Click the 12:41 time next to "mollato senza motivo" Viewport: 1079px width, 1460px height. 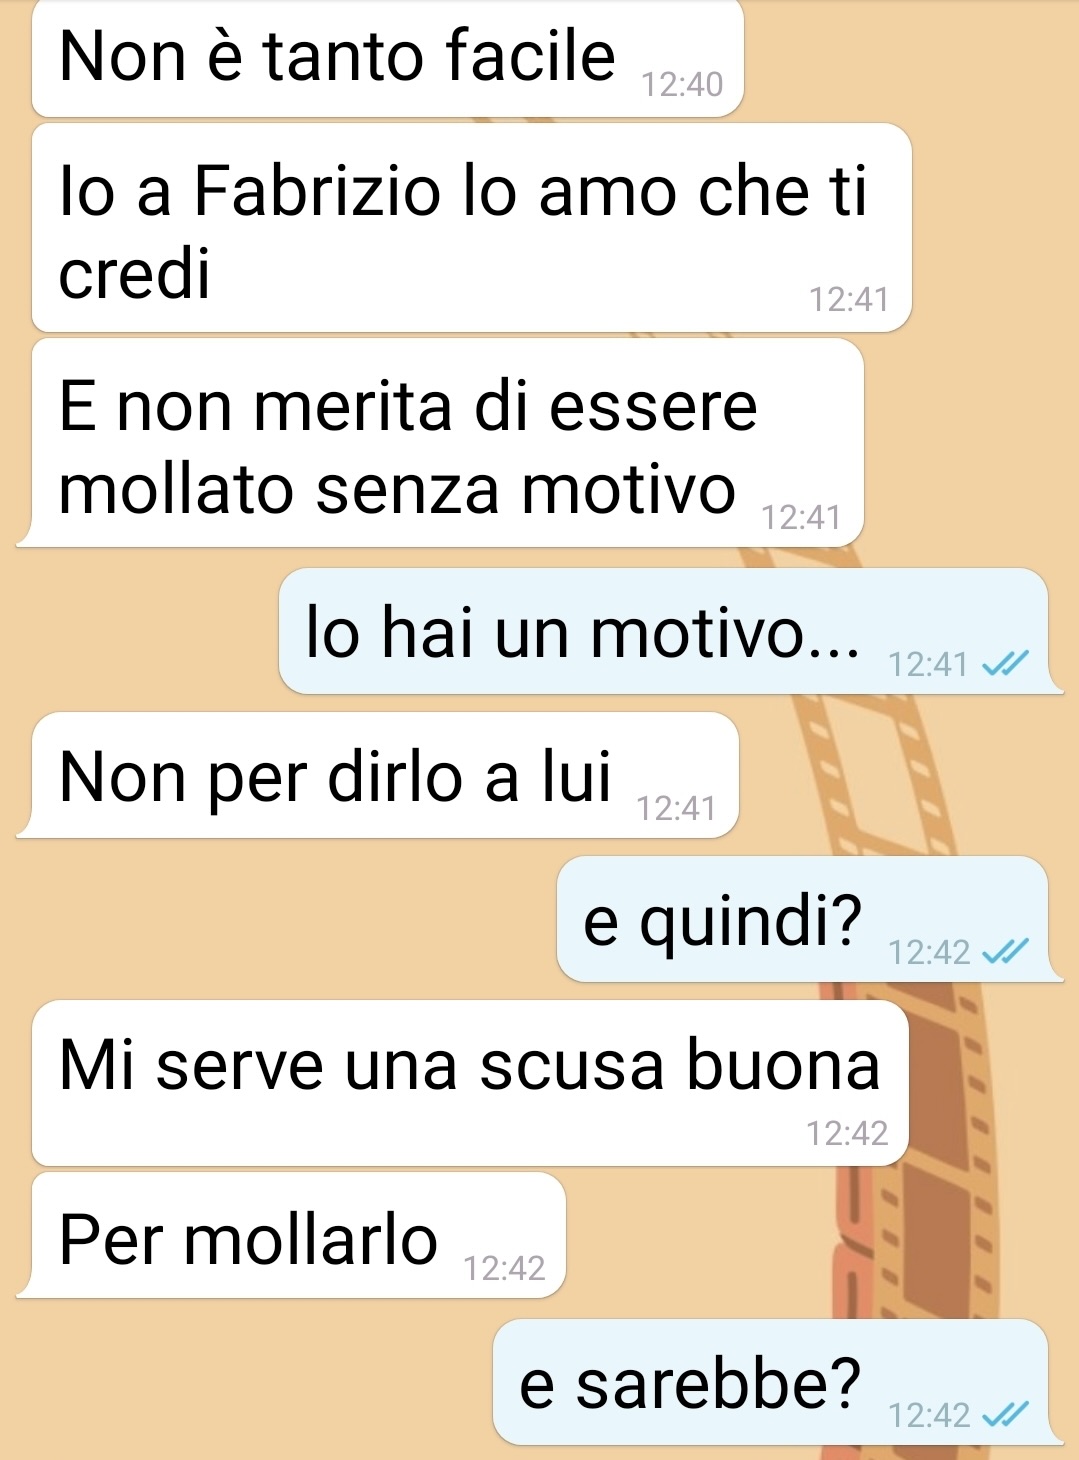(801, 517)
